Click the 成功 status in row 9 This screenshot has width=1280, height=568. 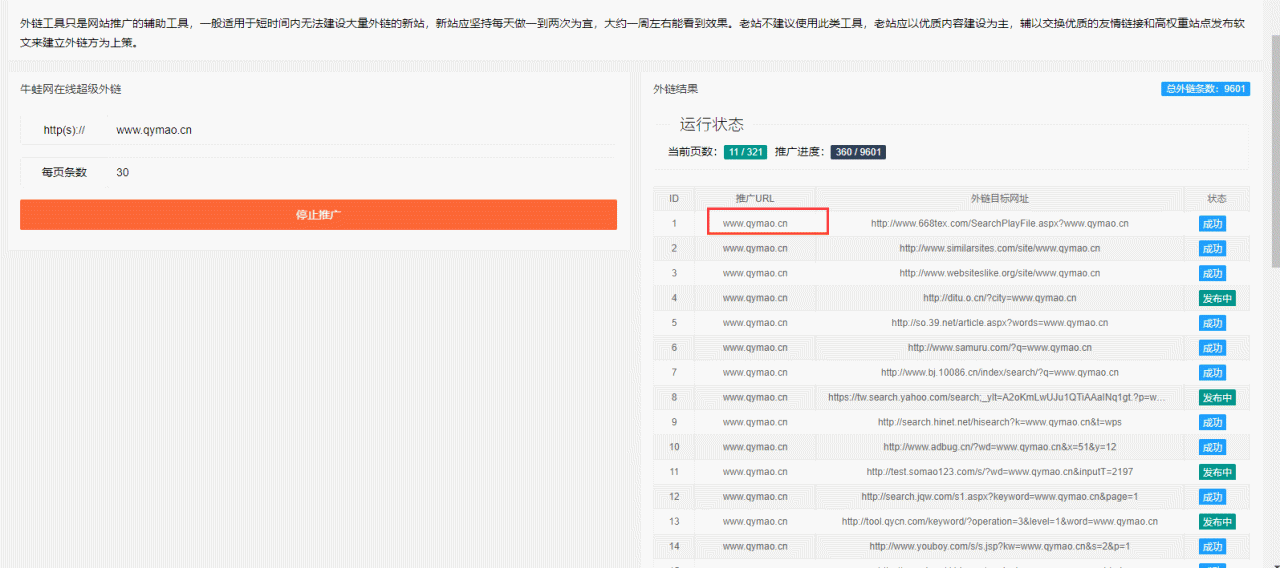click(1212, 423)
